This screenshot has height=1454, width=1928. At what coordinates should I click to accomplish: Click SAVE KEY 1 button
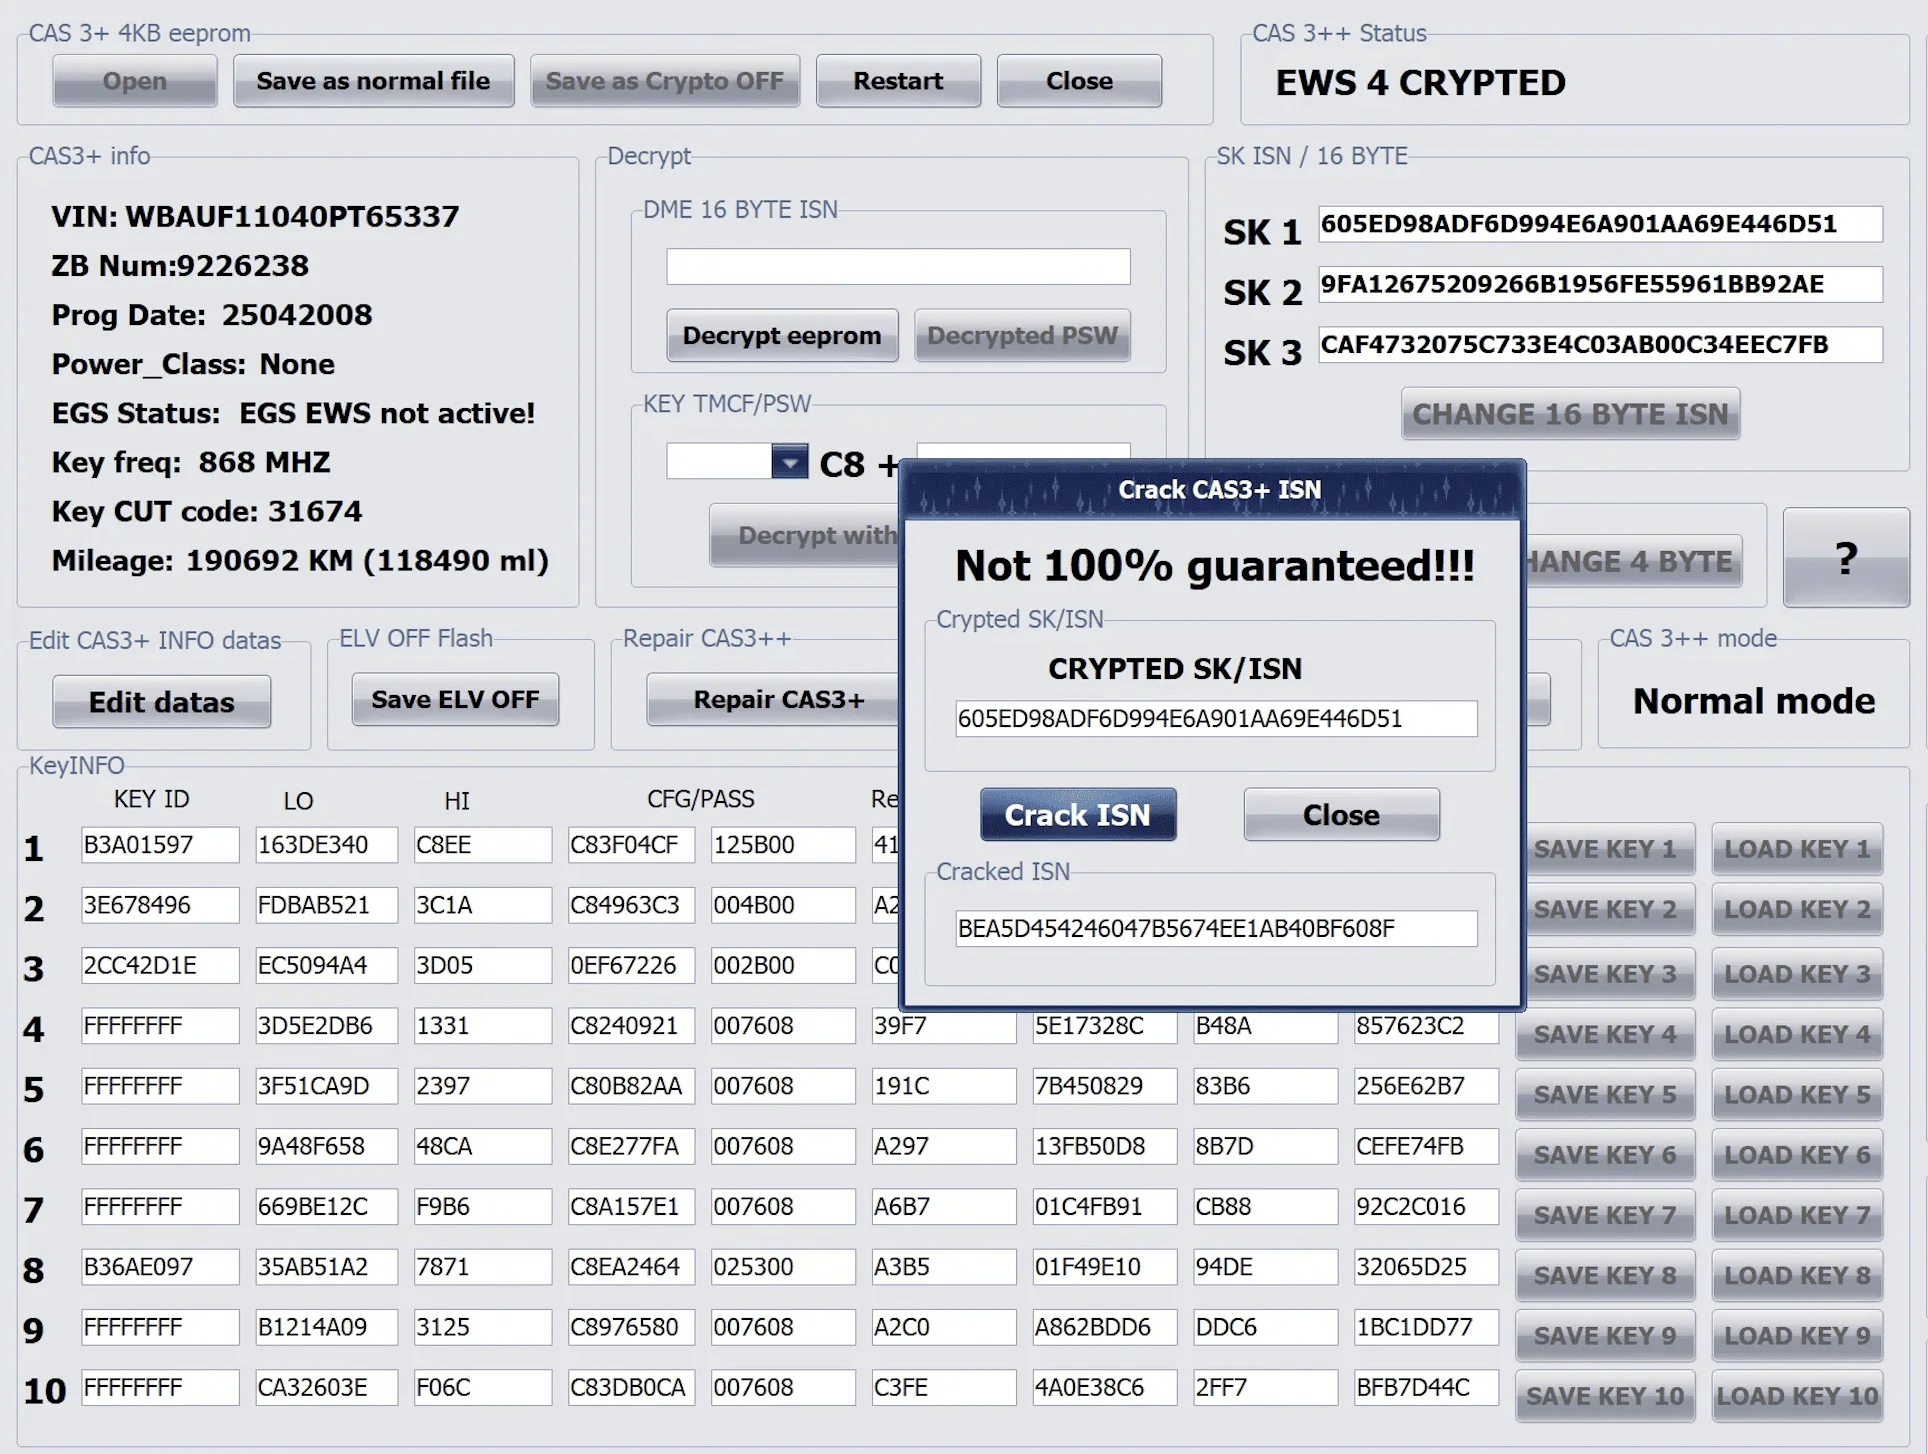pos(1605,849)
